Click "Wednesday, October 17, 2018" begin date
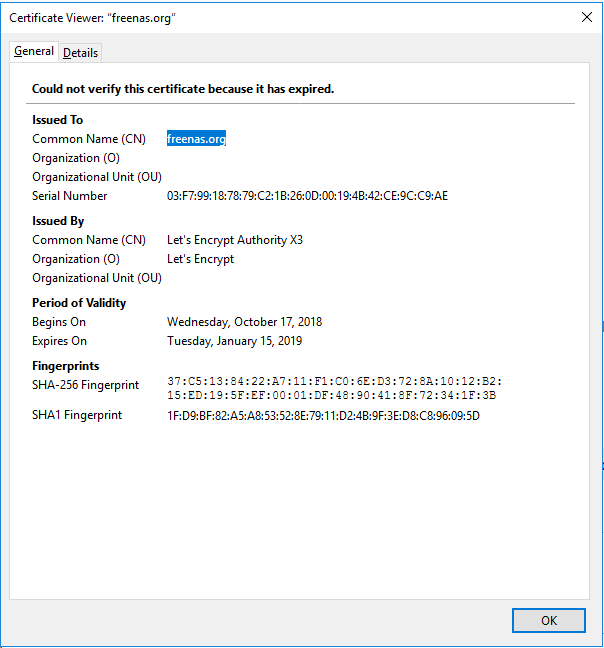Viewport: 604px width, 648px height. coord(244,322)
